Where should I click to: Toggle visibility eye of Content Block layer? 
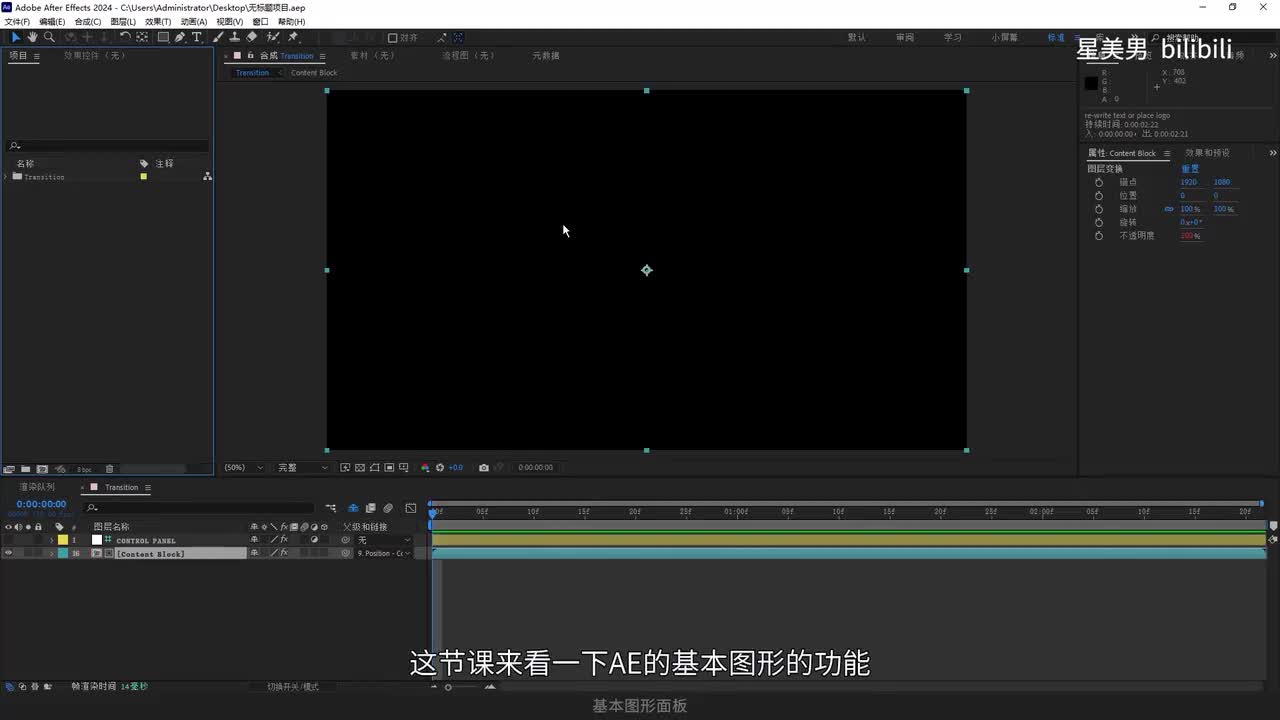pos(9,553)
